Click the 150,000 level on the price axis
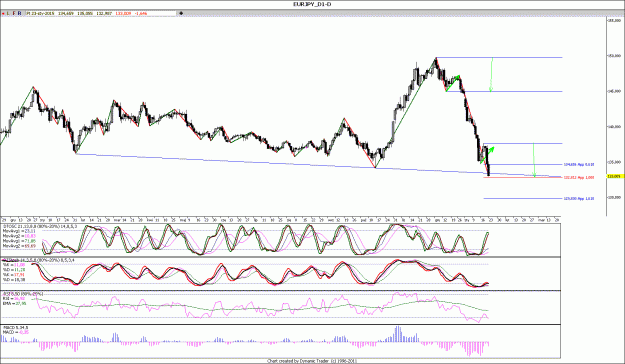 [x=614, y=56]
